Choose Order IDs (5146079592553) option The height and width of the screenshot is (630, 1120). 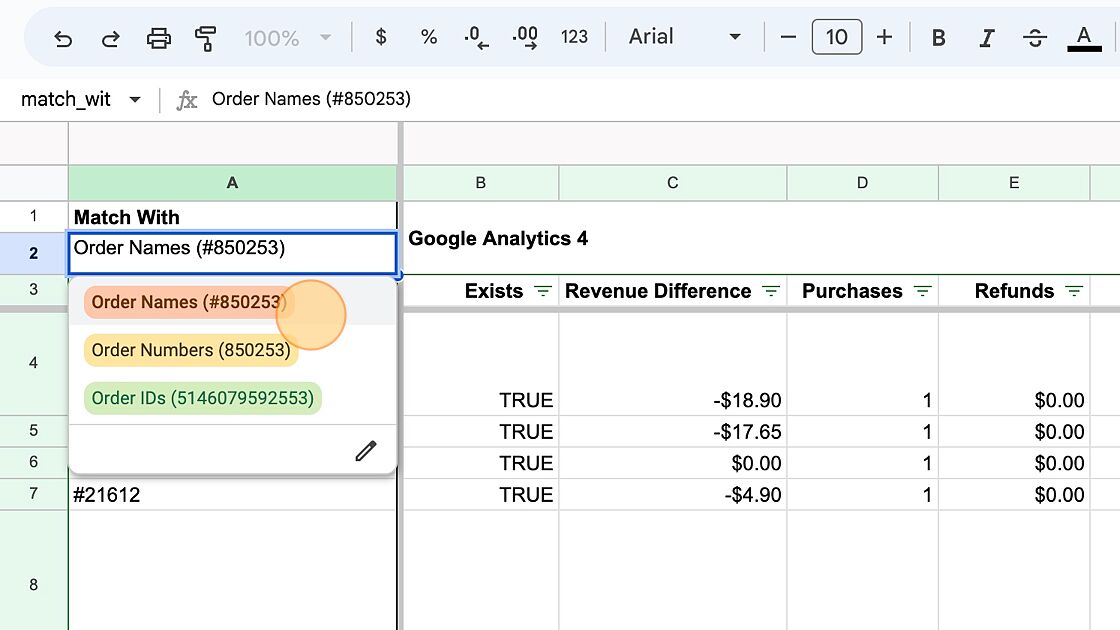[203, 398]
